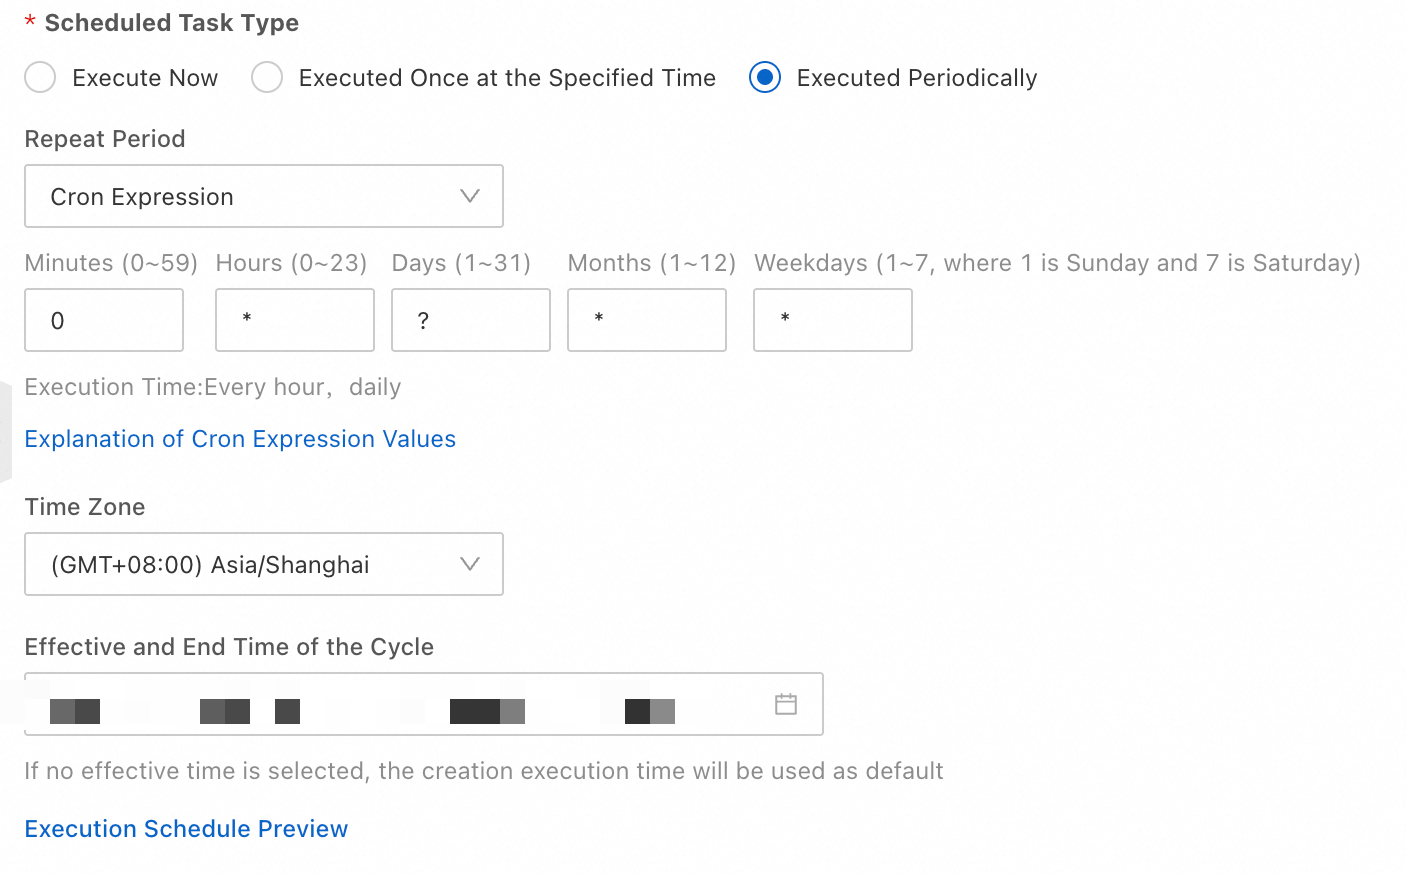Viewport: 1406px width, 874px height.
Task: Click the Minutes input field
Action: pyautogui.click(x=104, y=320)
